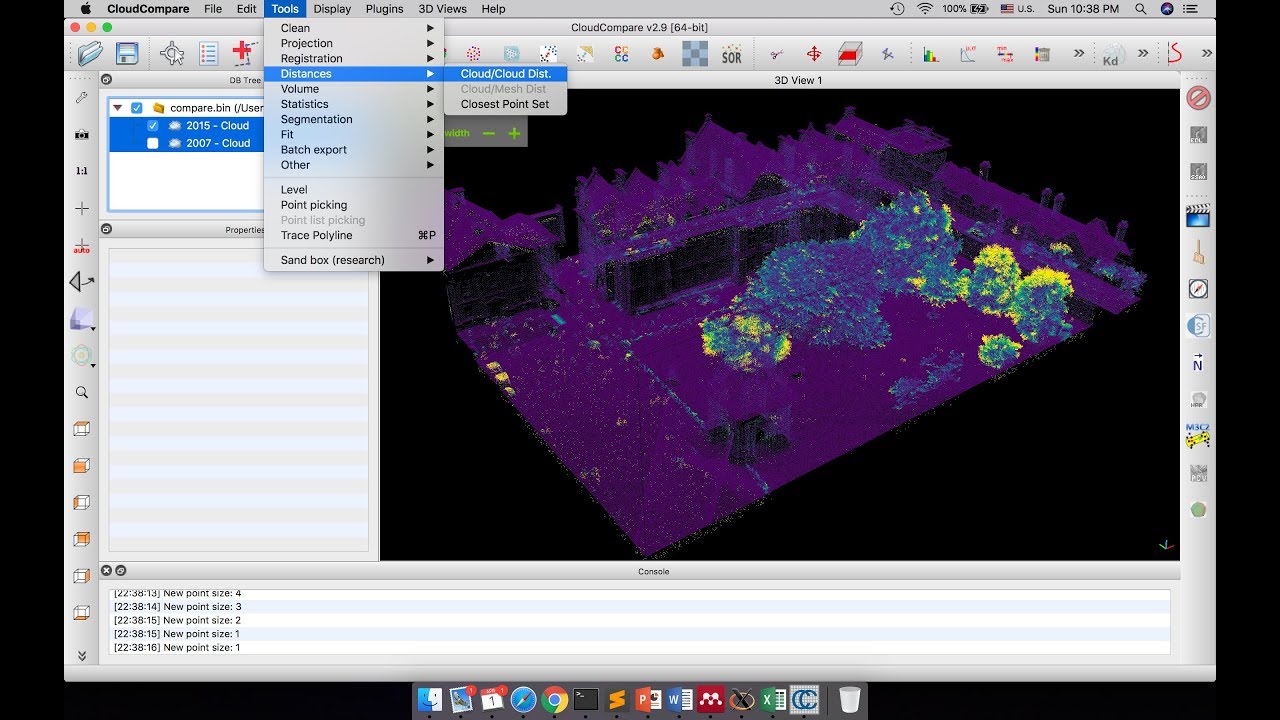Toggle the compare.bin checkbox
Screen dimensions: 1280x720
(x=137, y=108)
